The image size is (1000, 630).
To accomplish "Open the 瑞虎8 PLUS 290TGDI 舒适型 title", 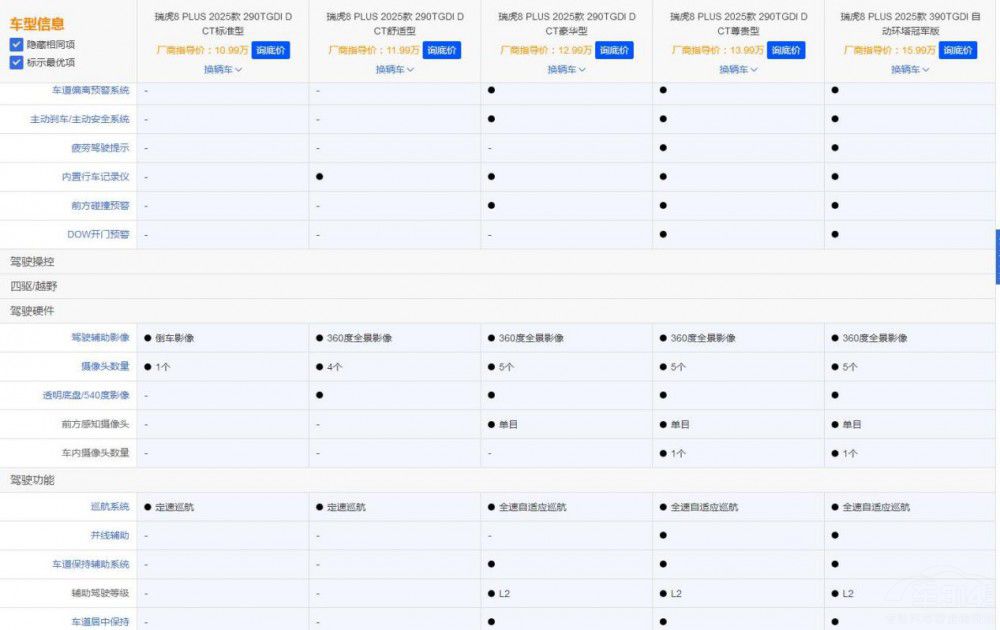I will (394, 24).
